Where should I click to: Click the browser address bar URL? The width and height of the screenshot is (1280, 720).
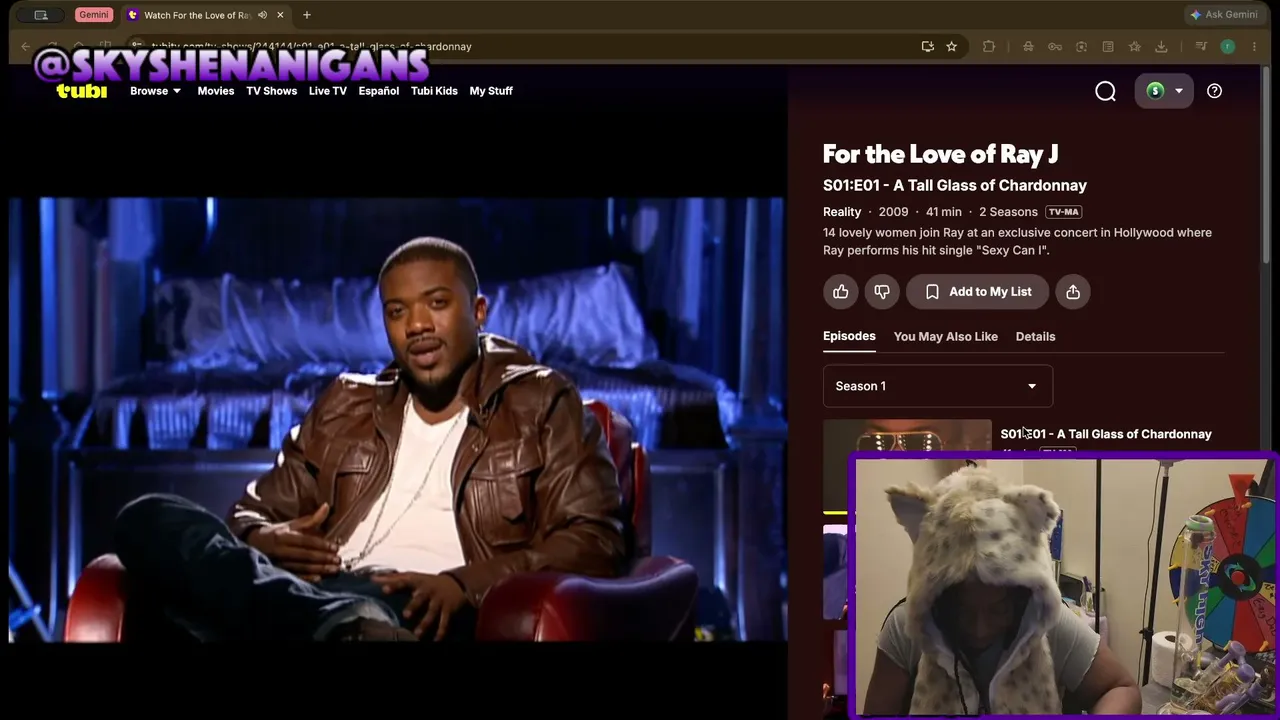[x=312, y=46]
